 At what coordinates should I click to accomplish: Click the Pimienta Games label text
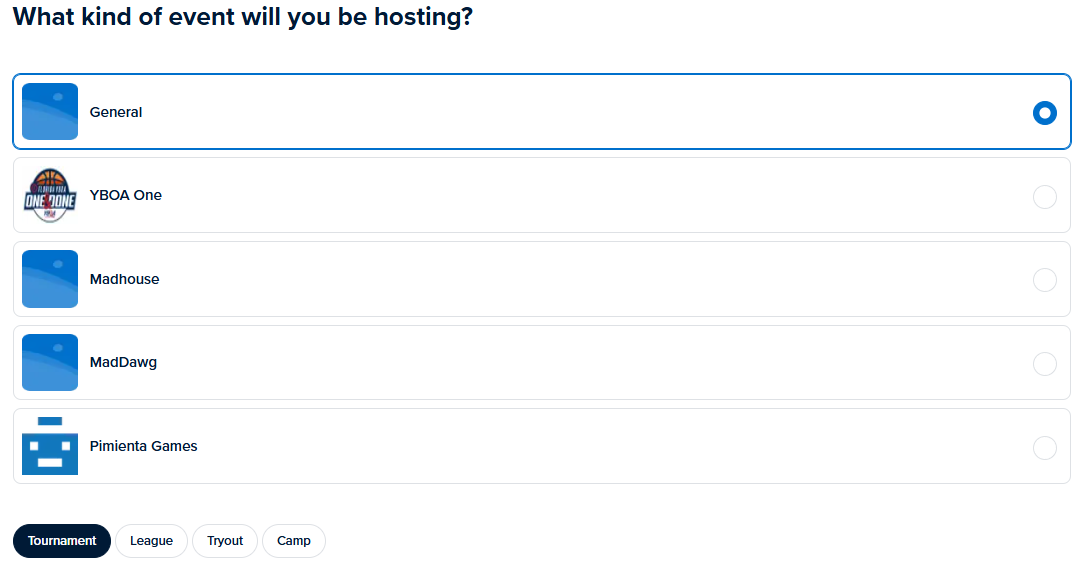[143, 446]
